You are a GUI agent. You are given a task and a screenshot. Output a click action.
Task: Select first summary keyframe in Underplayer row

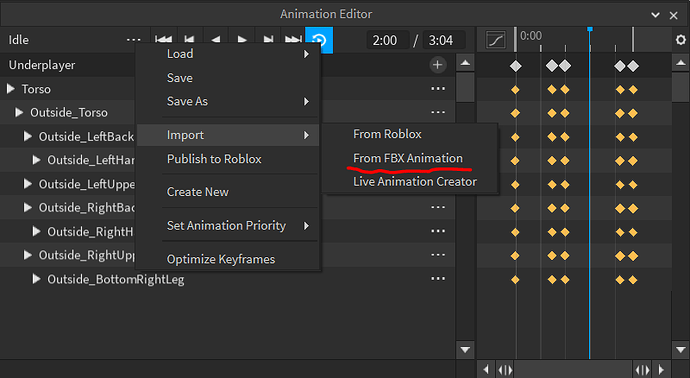516,66
